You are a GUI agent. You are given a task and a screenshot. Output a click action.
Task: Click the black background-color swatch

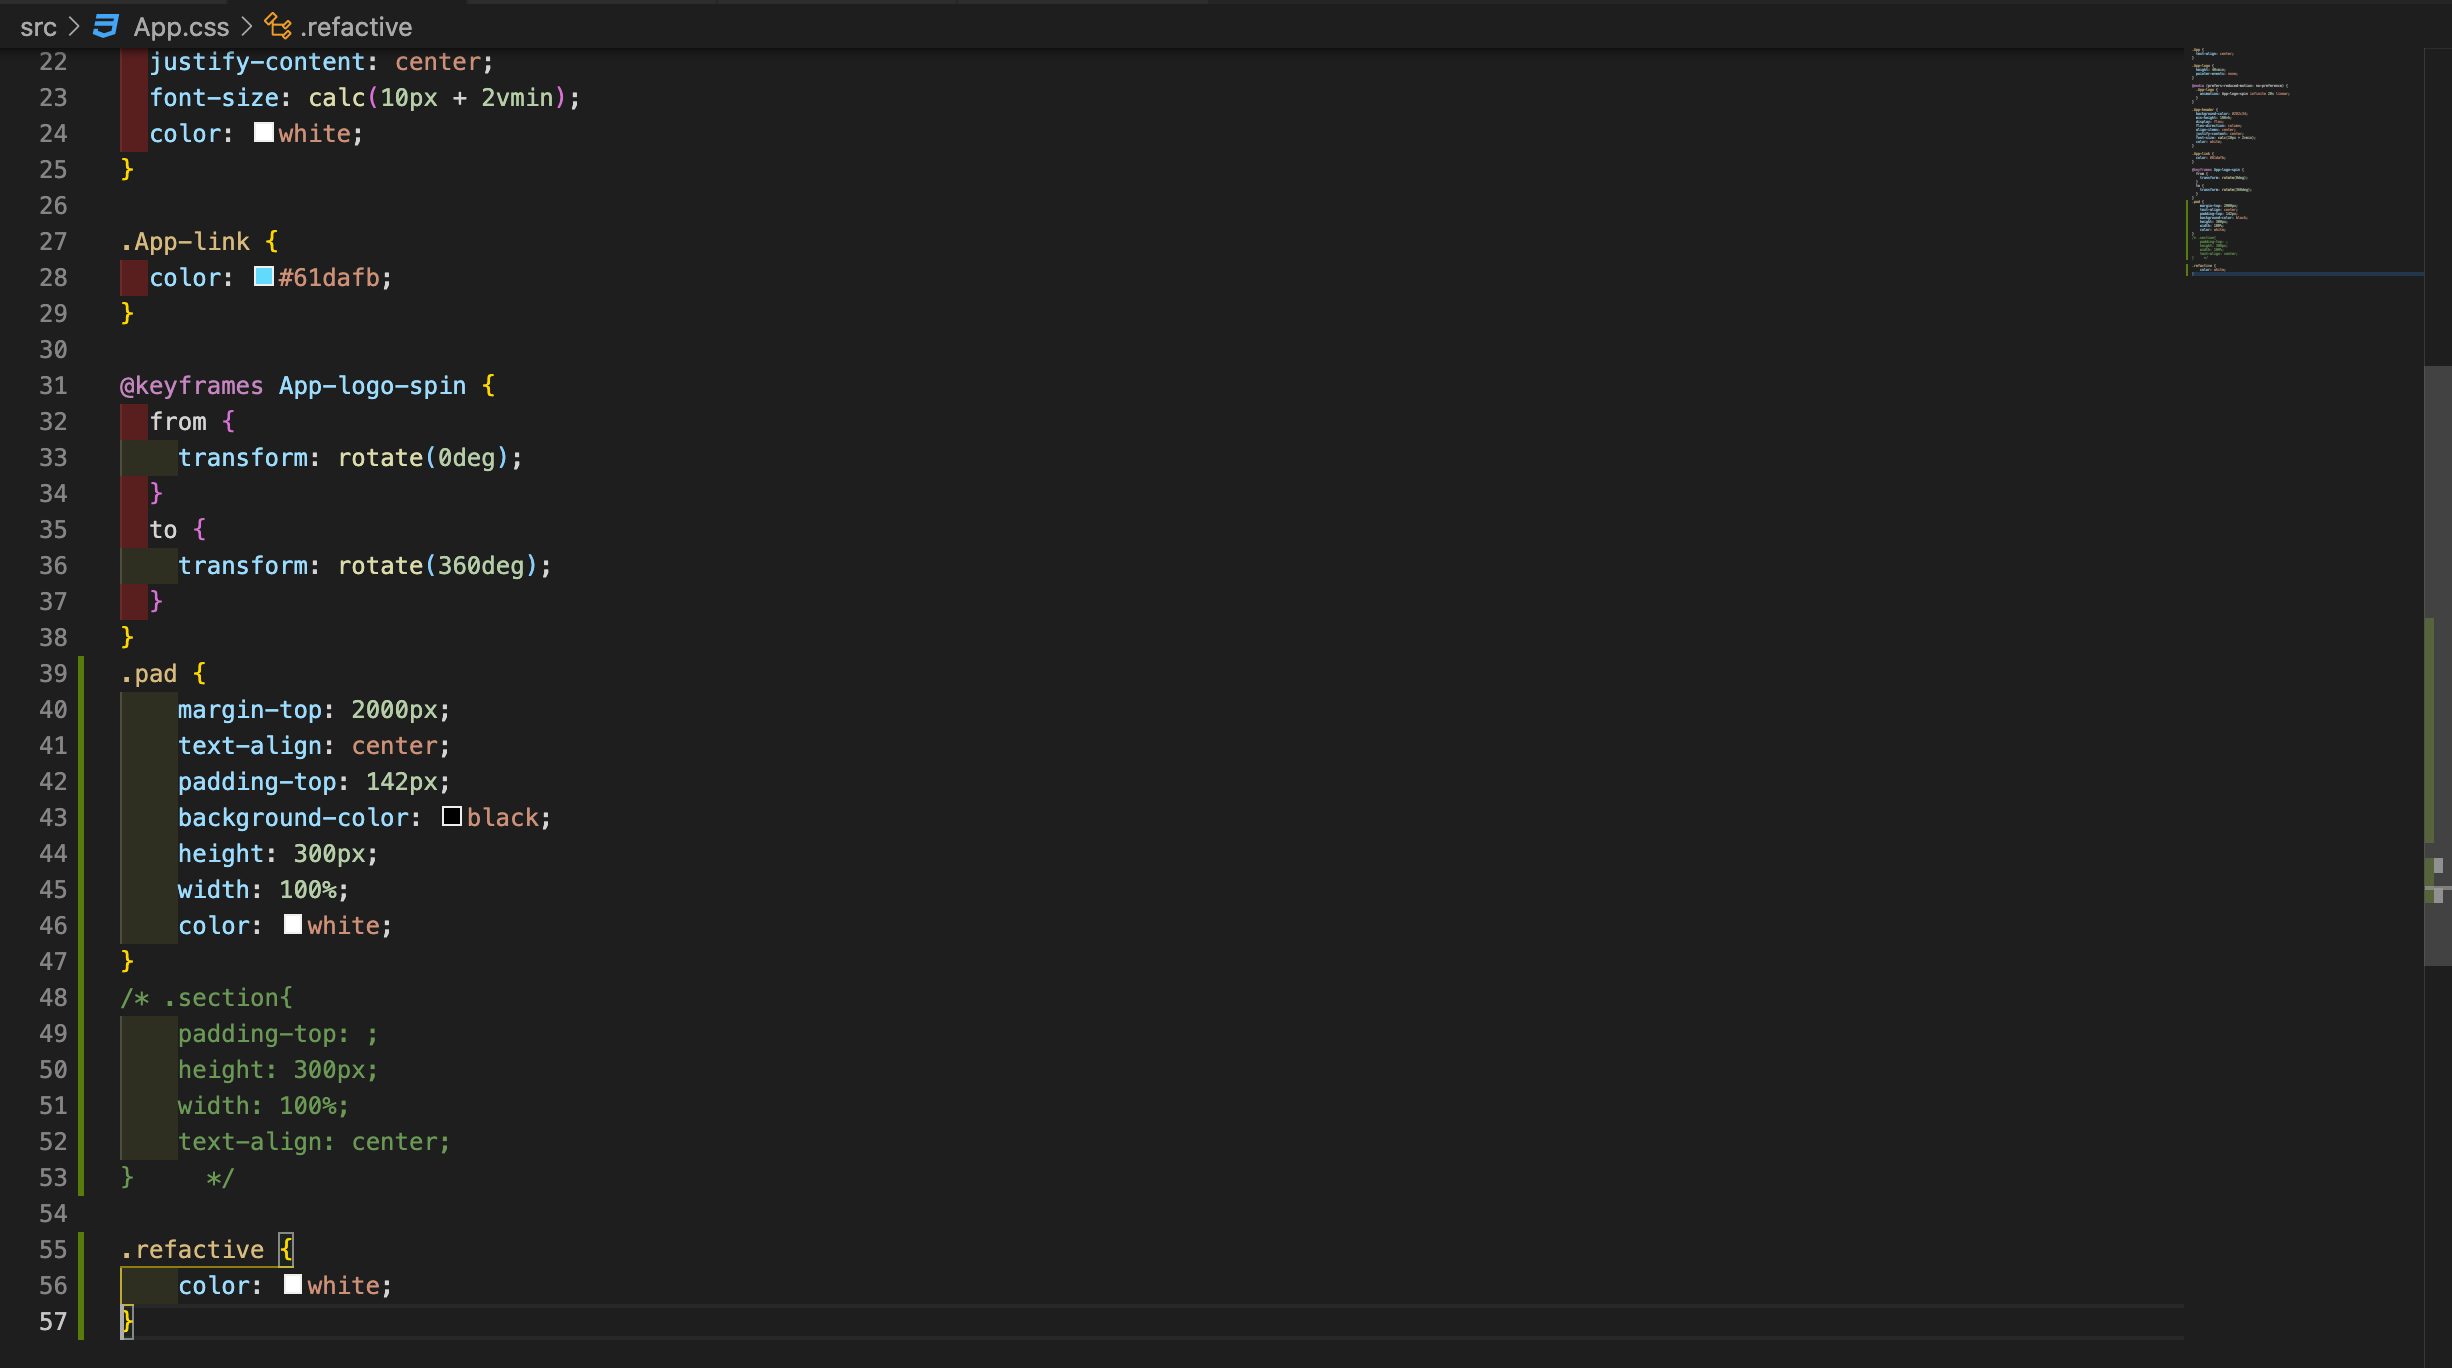pyautogui.click(x=452, y=816)
